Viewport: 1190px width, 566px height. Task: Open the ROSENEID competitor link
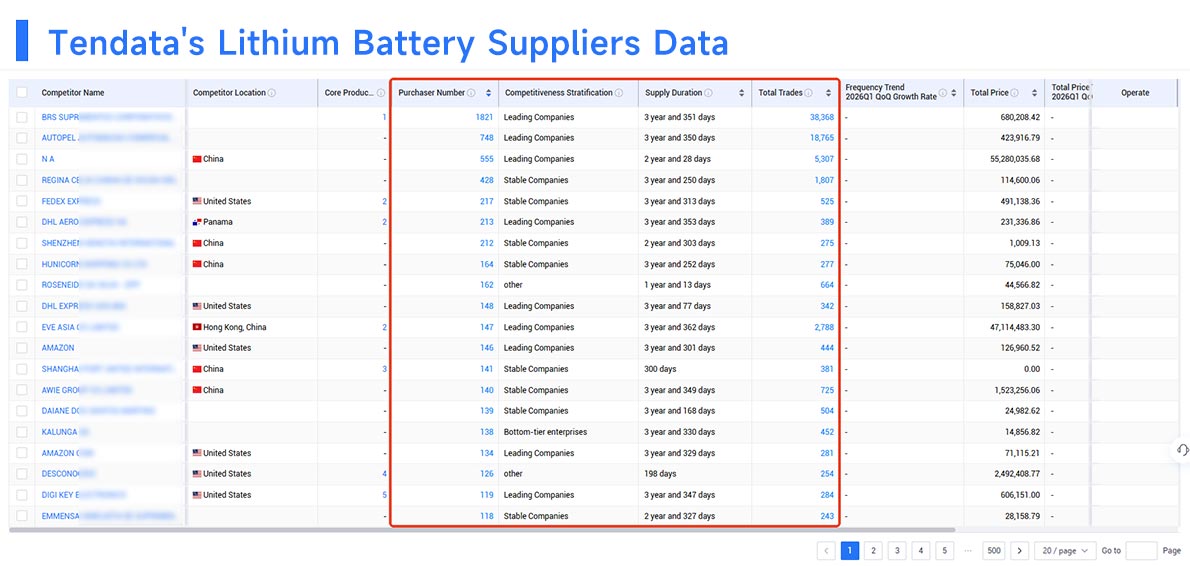(91, 285)
